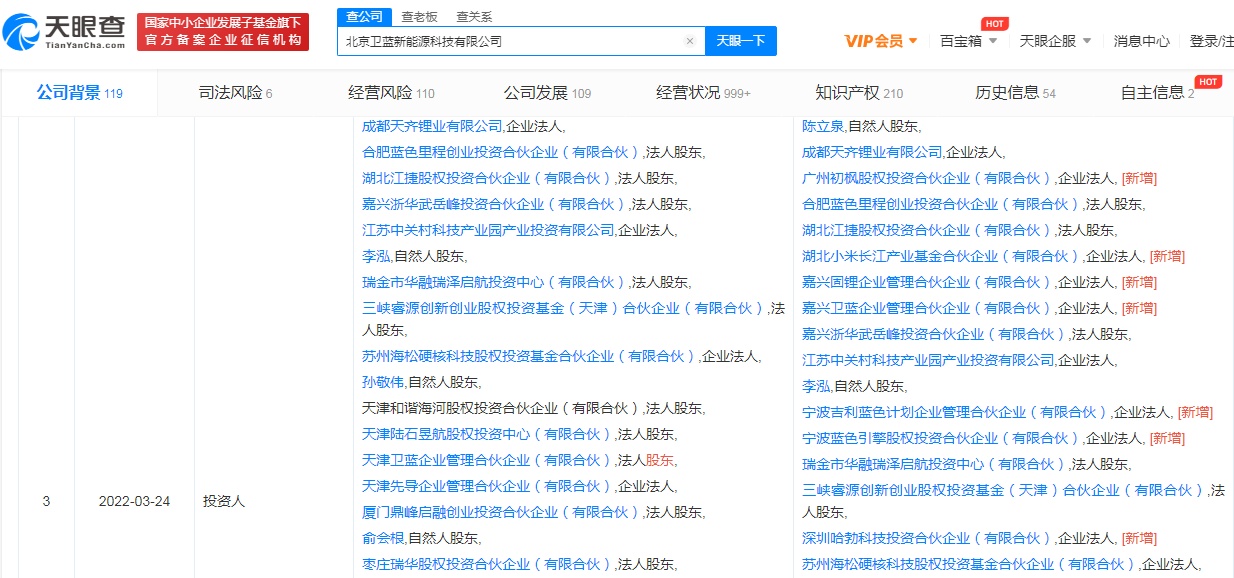This screenshot has height=578, width=1234.
Task: Select the 经营风险 tab
Action: point(391,93)
